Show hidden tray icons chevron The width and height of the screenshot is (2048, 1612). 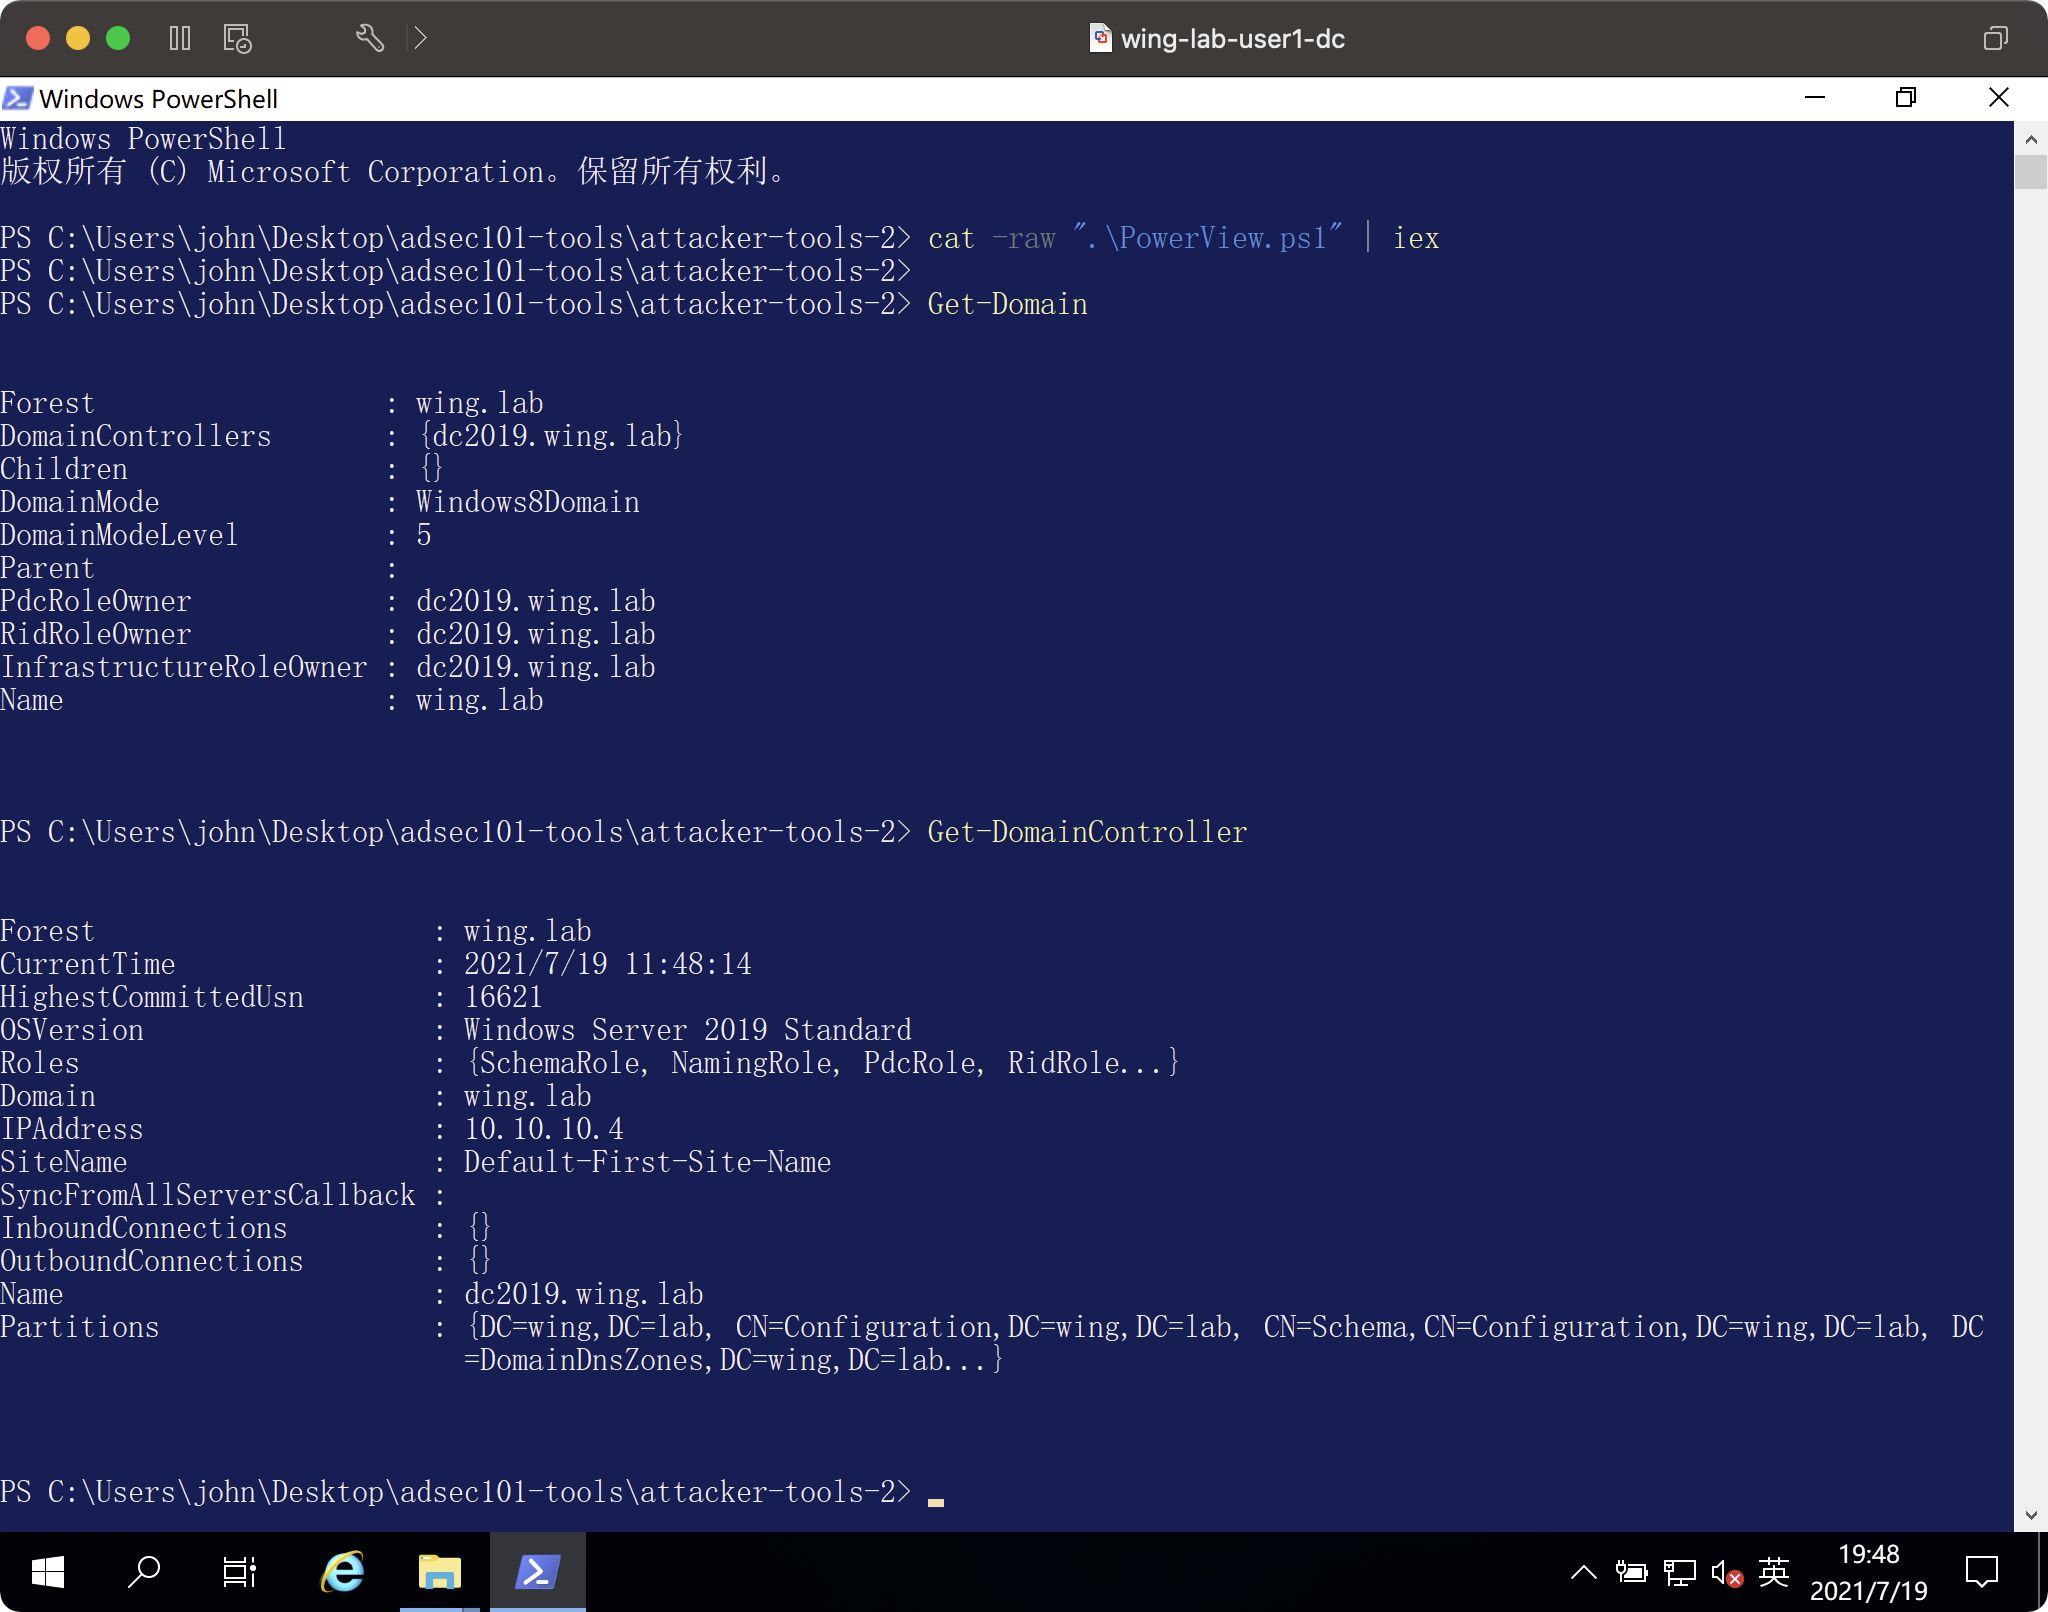click(x=1583, y=1572)
